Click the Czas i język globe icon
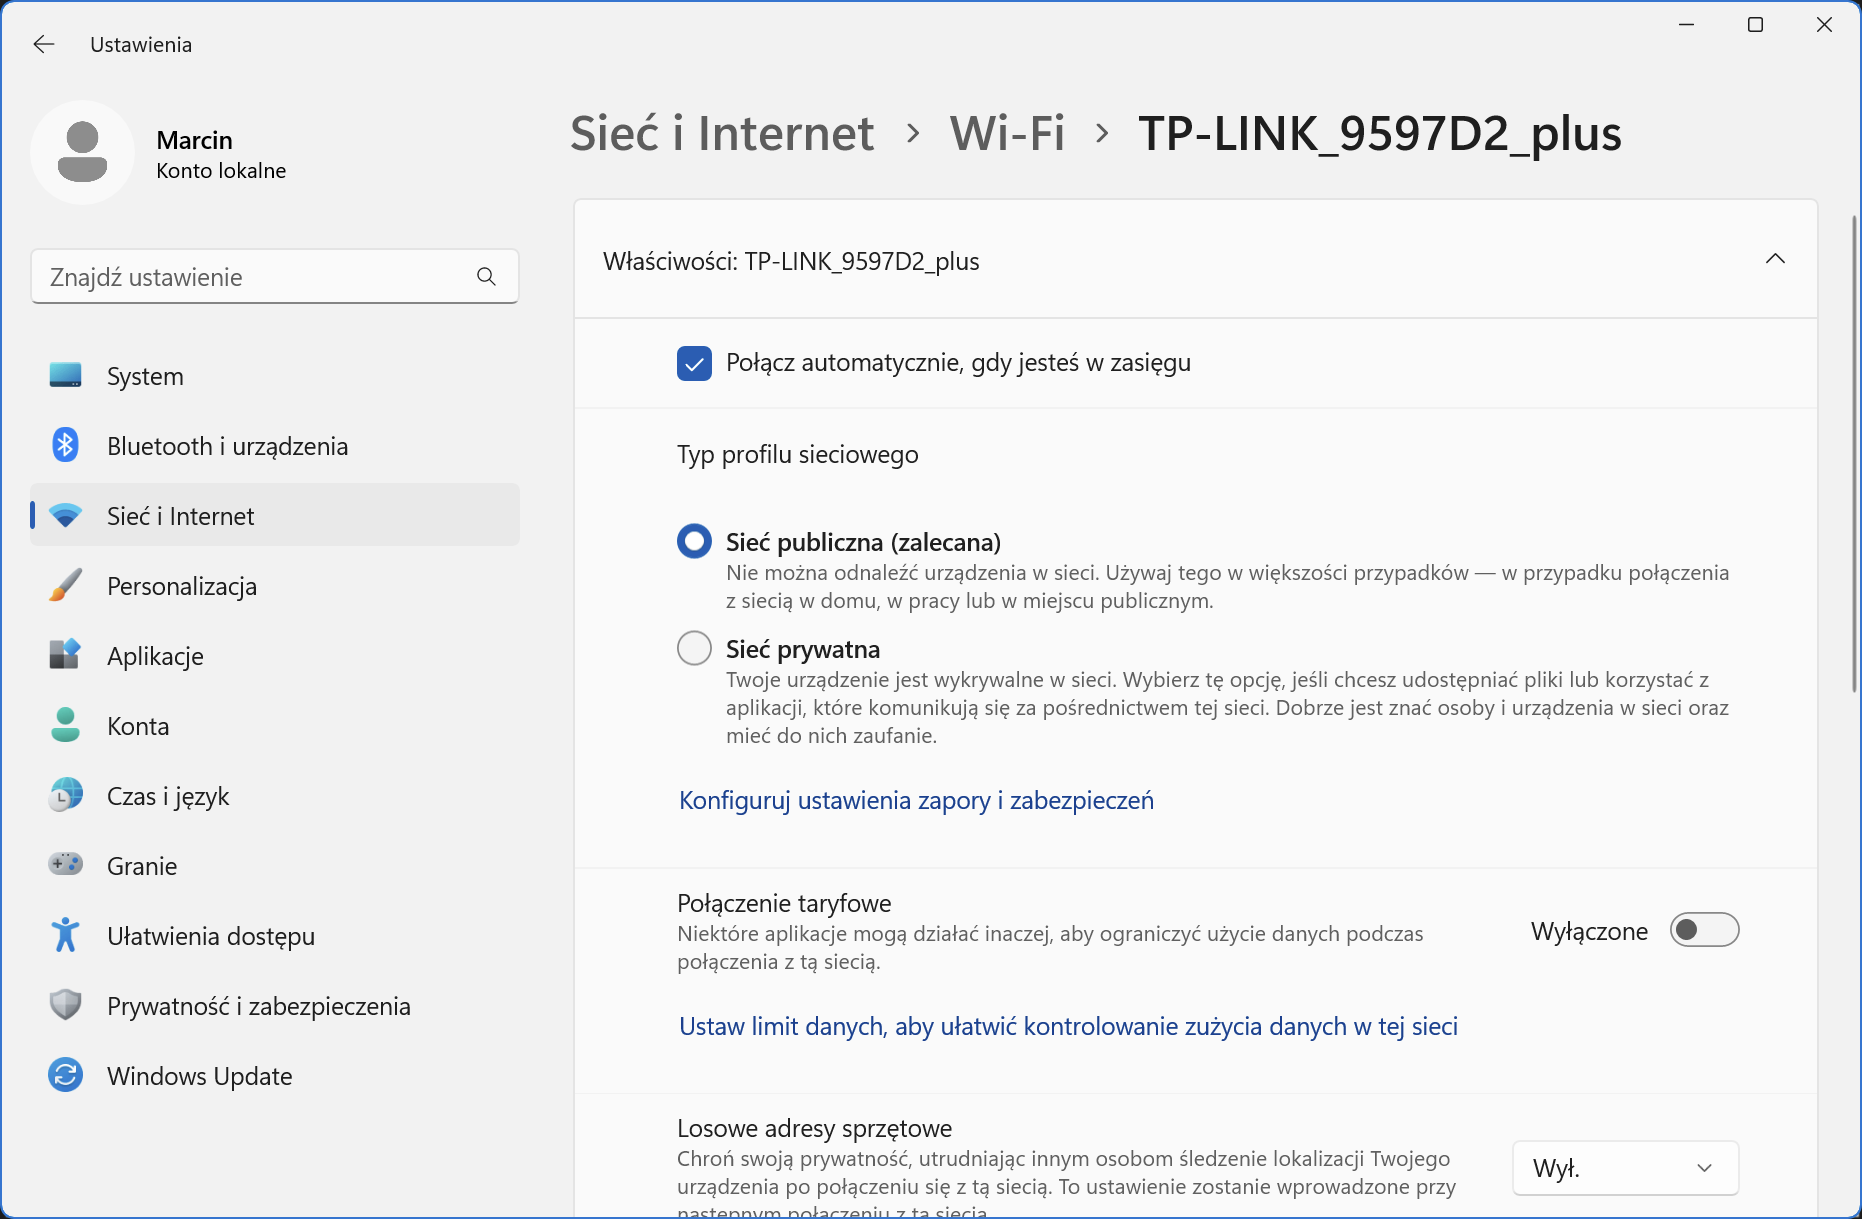 65,795
